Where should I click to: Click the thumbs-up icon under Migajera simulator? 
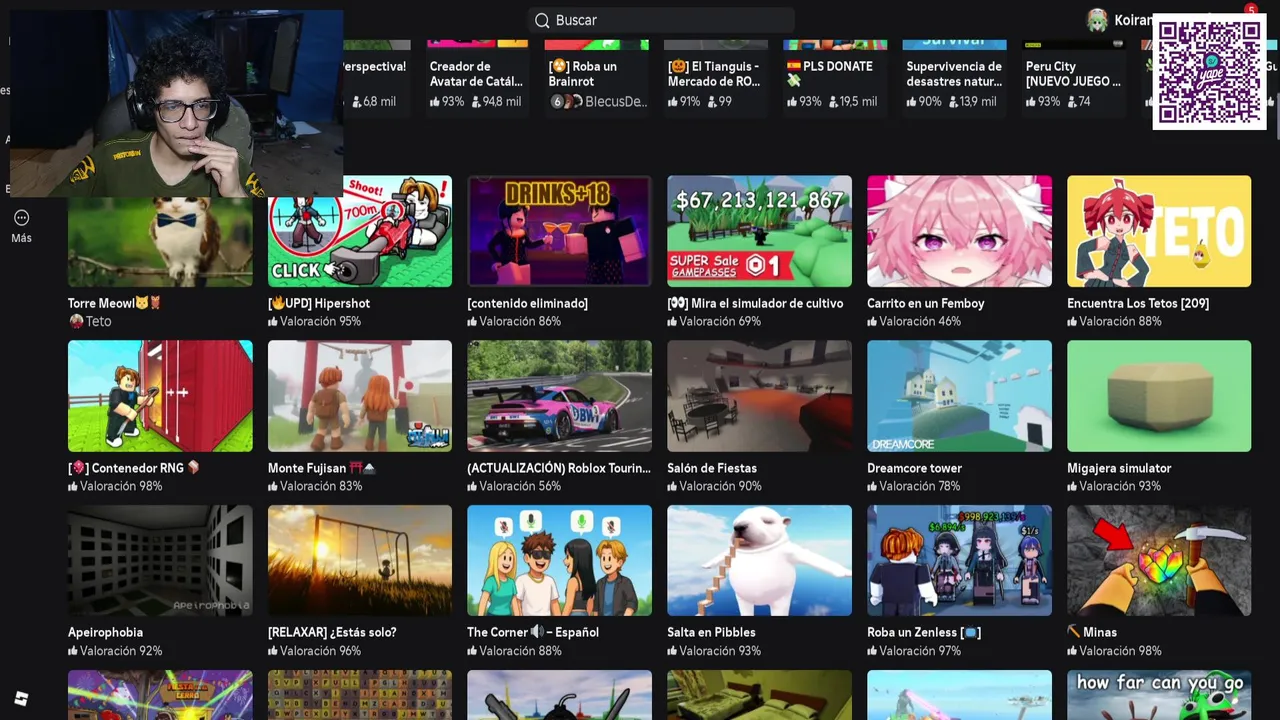(1072, 486)
